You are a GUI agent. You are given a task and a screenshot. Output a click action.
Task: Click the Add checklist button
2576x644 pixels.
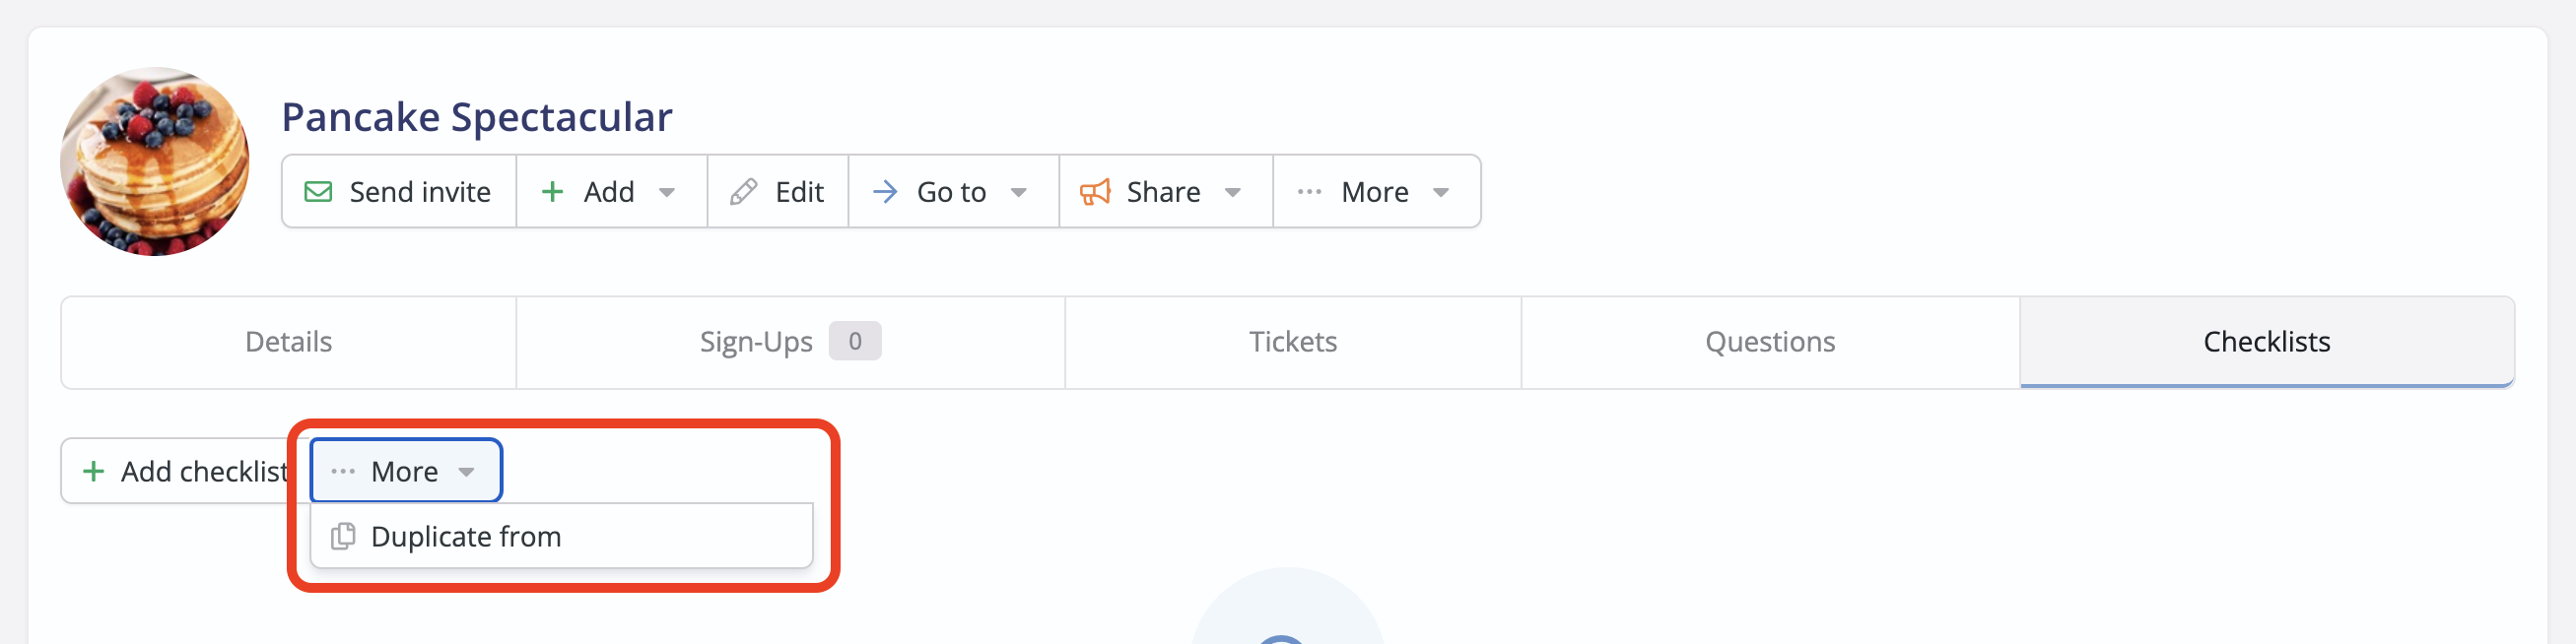coord(178,470)
